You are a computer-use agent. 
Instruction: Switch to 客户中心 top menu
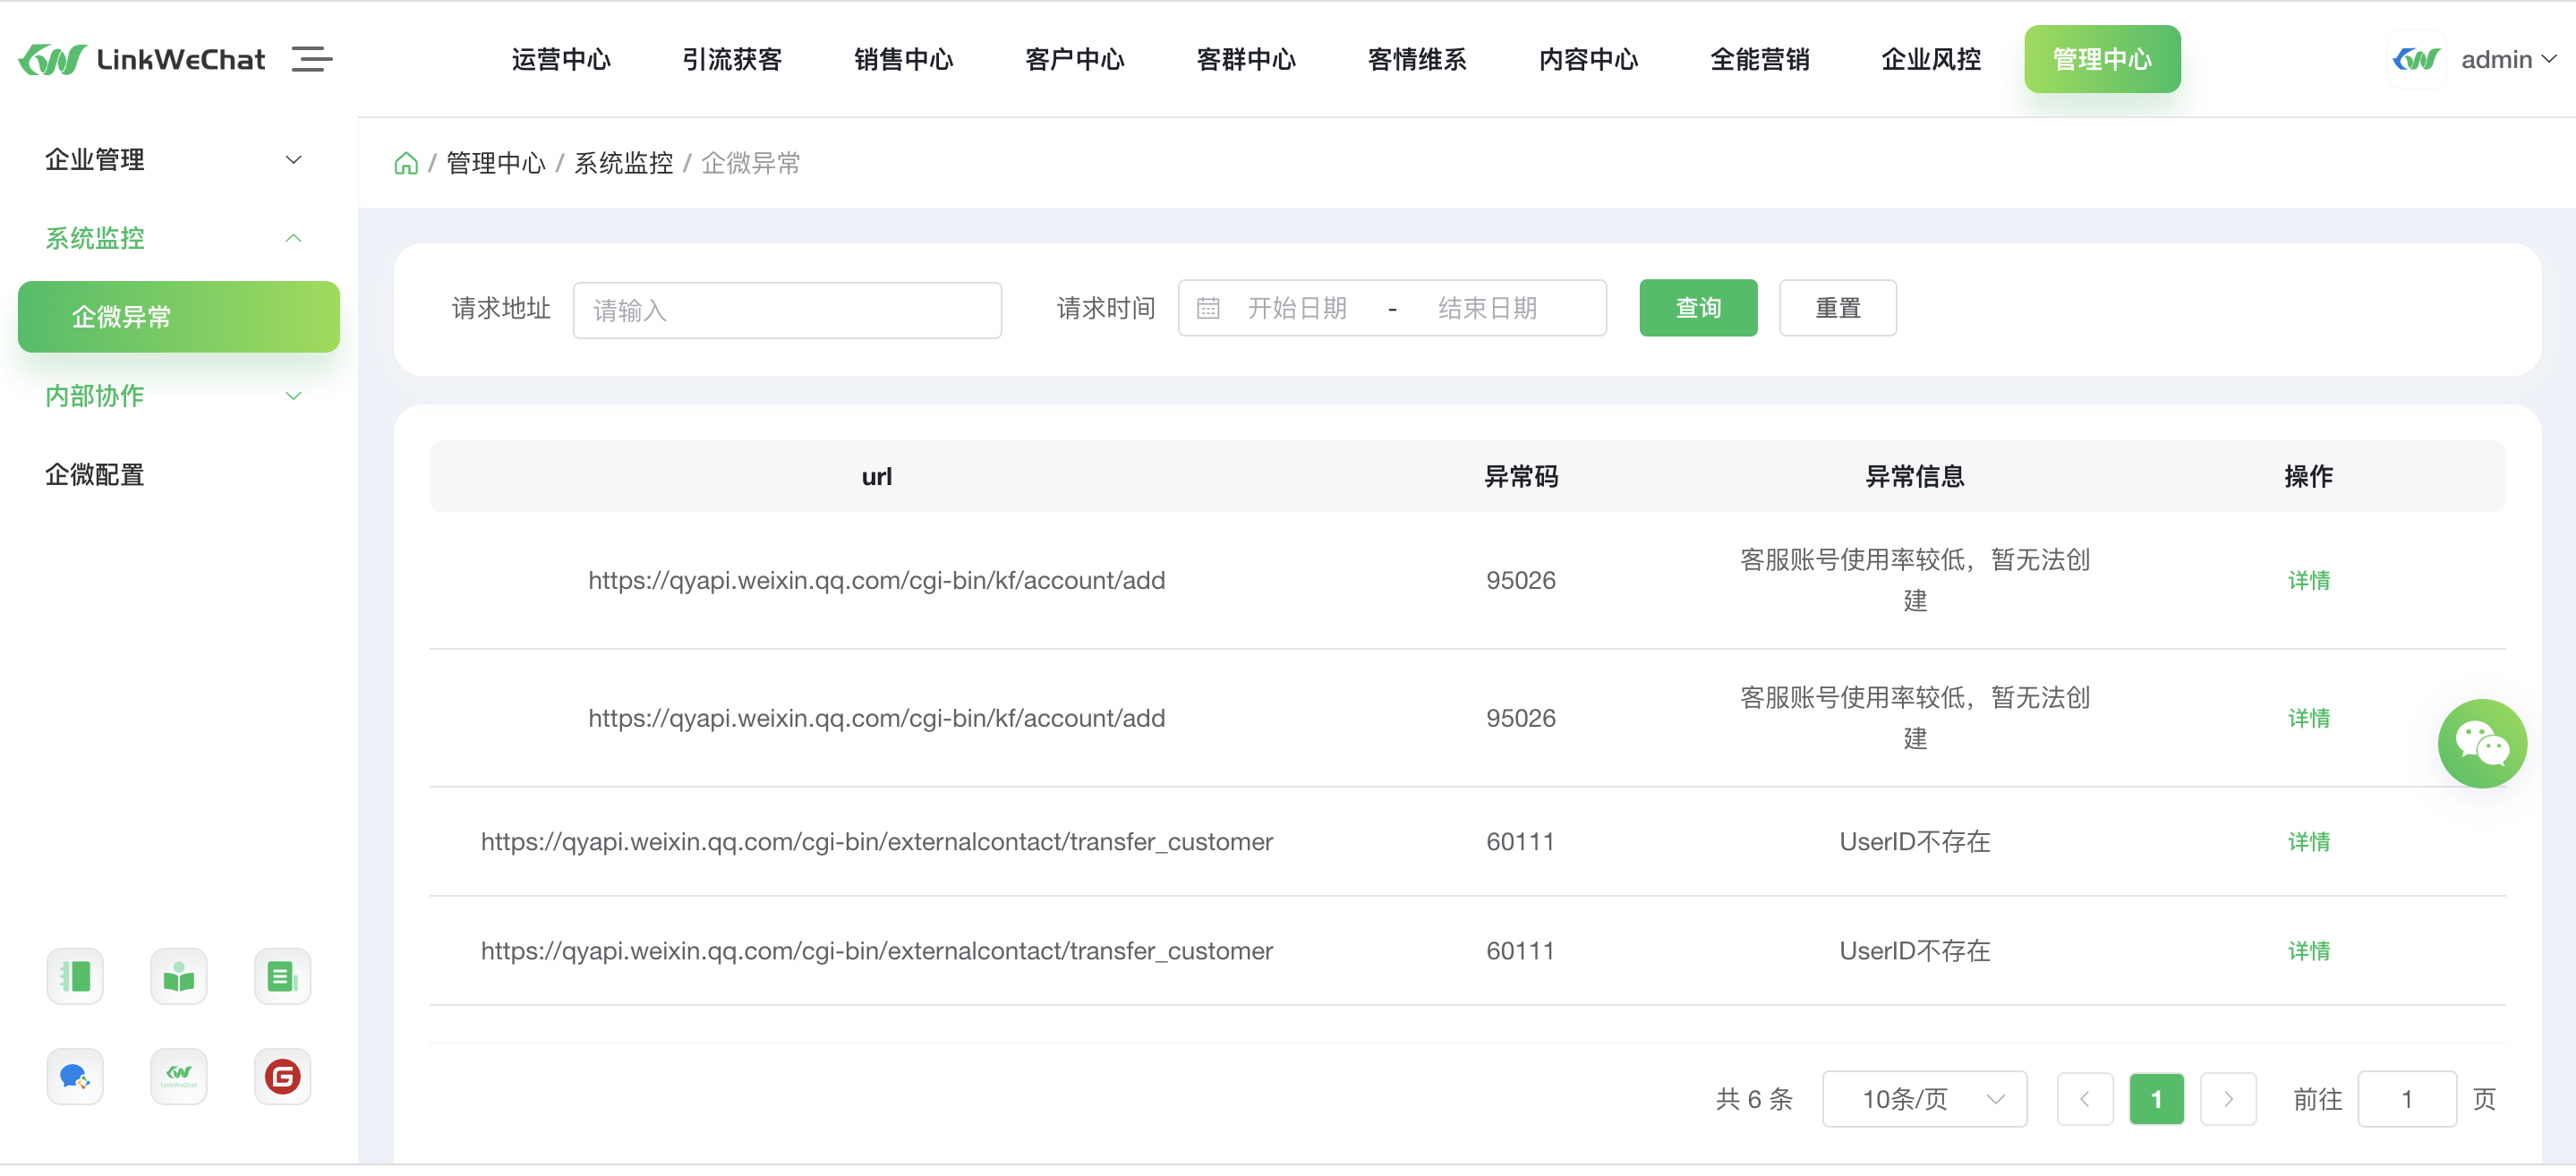coord(1074,60)
